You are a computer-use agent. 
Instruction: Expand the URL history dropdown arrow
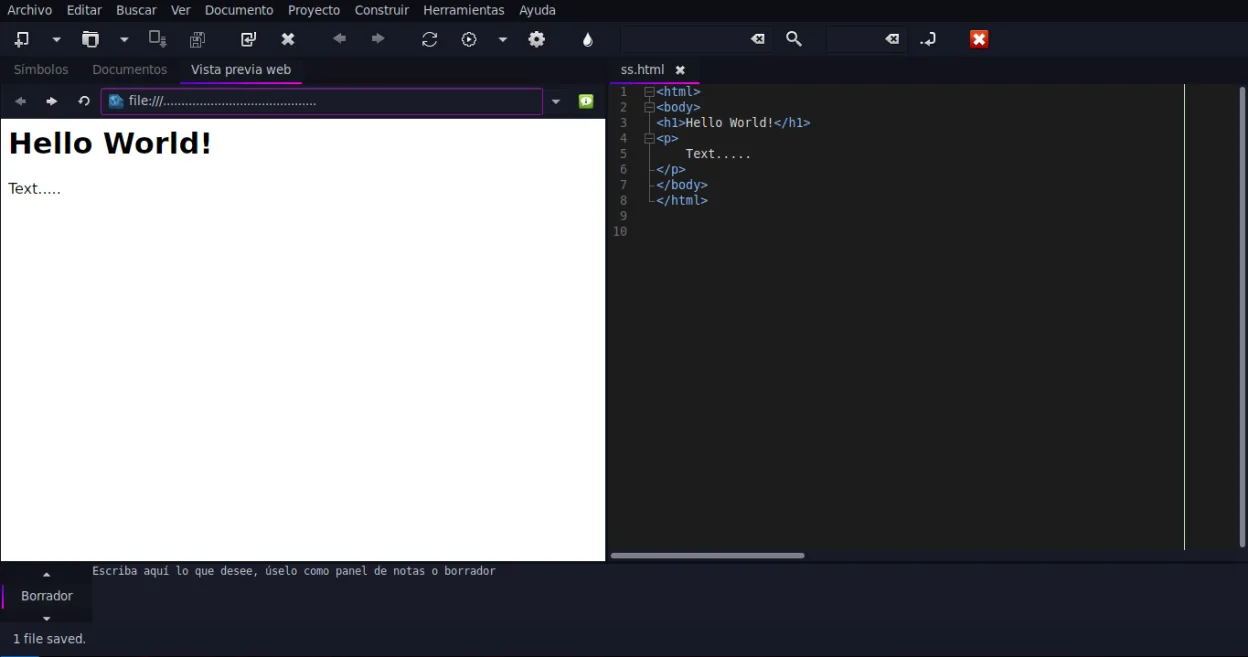pyautogui.click(x=556, y=102)
